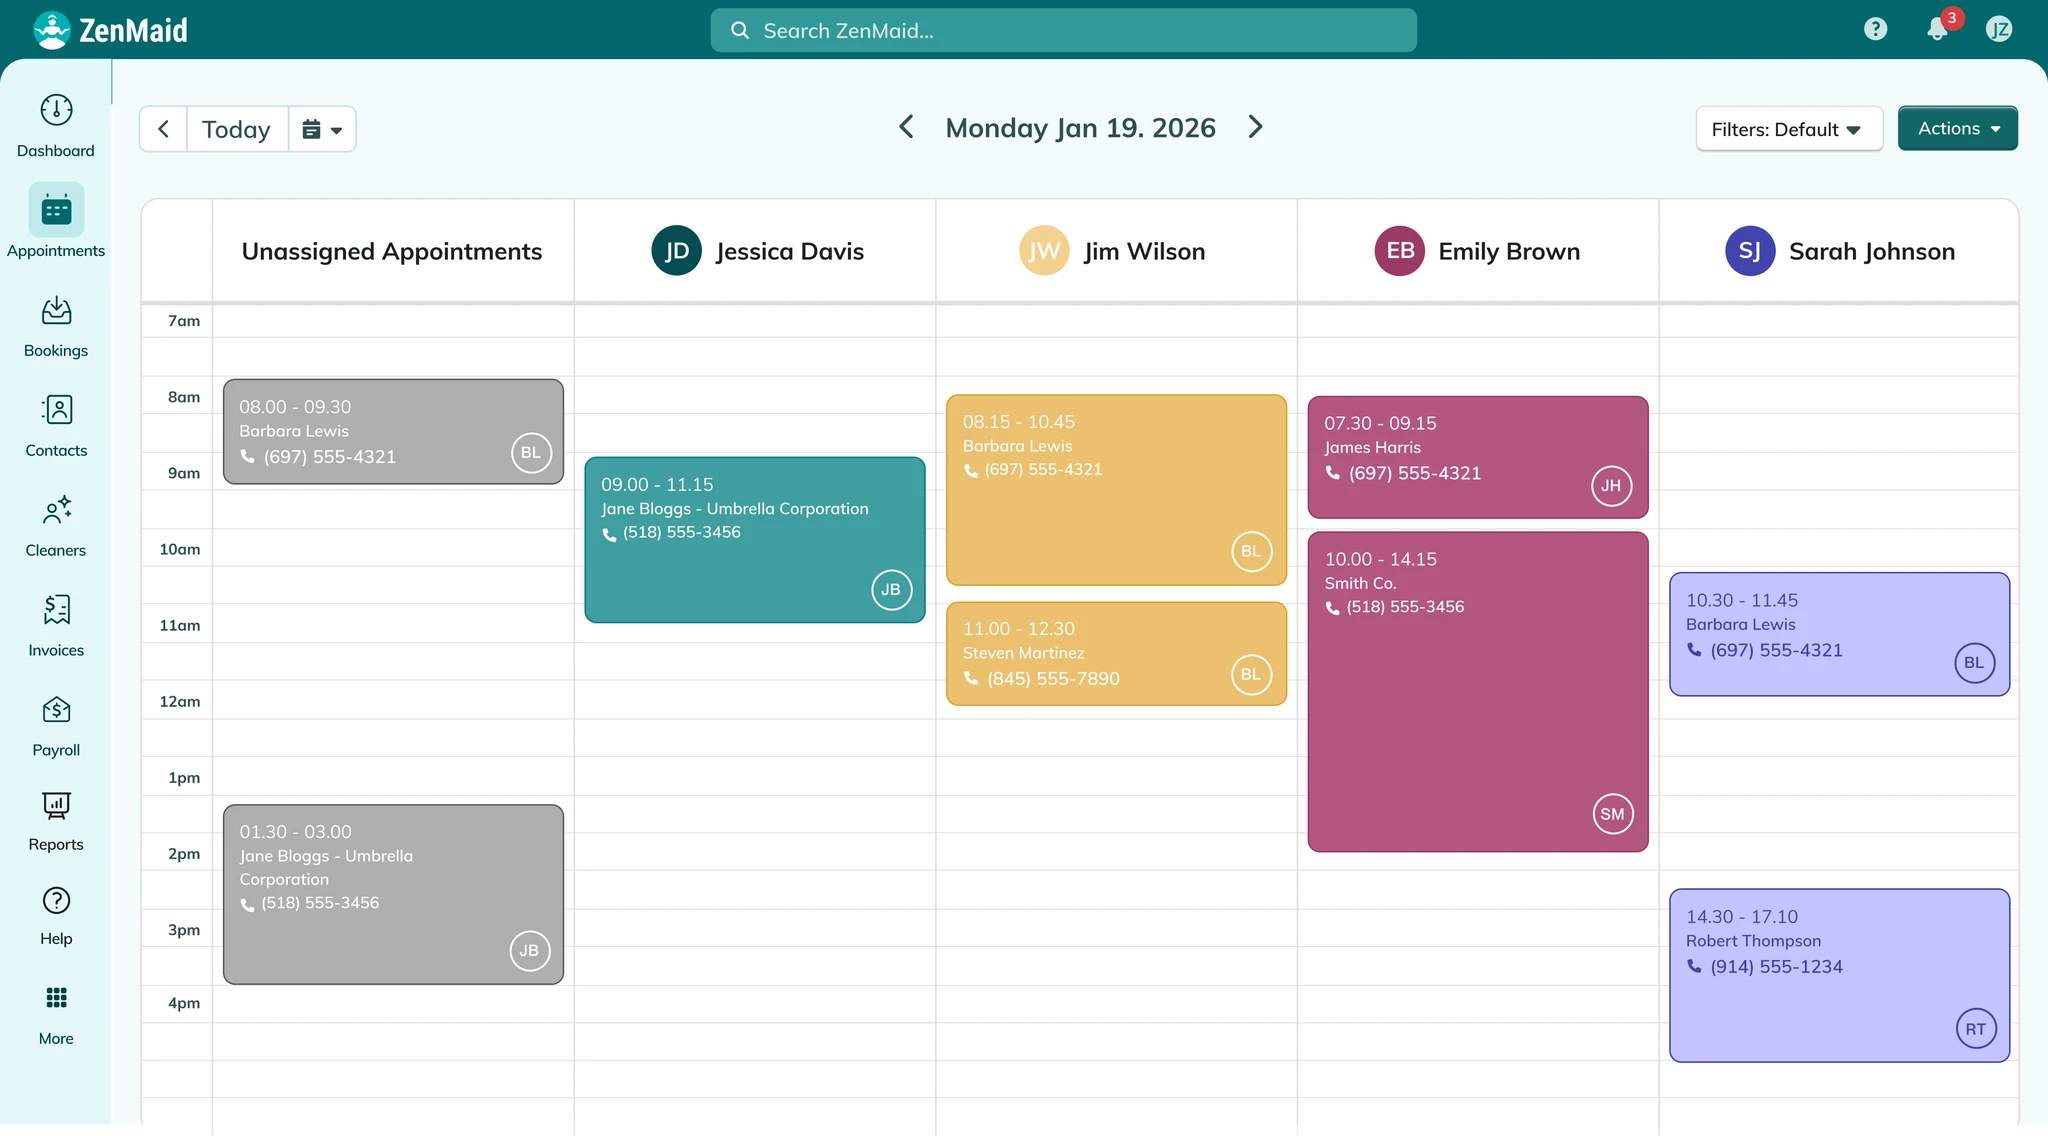
Task: Open 14.30 - 17.10 Robert Thompson appointment
Action: pyautogui.click(x=1839, y=975)
